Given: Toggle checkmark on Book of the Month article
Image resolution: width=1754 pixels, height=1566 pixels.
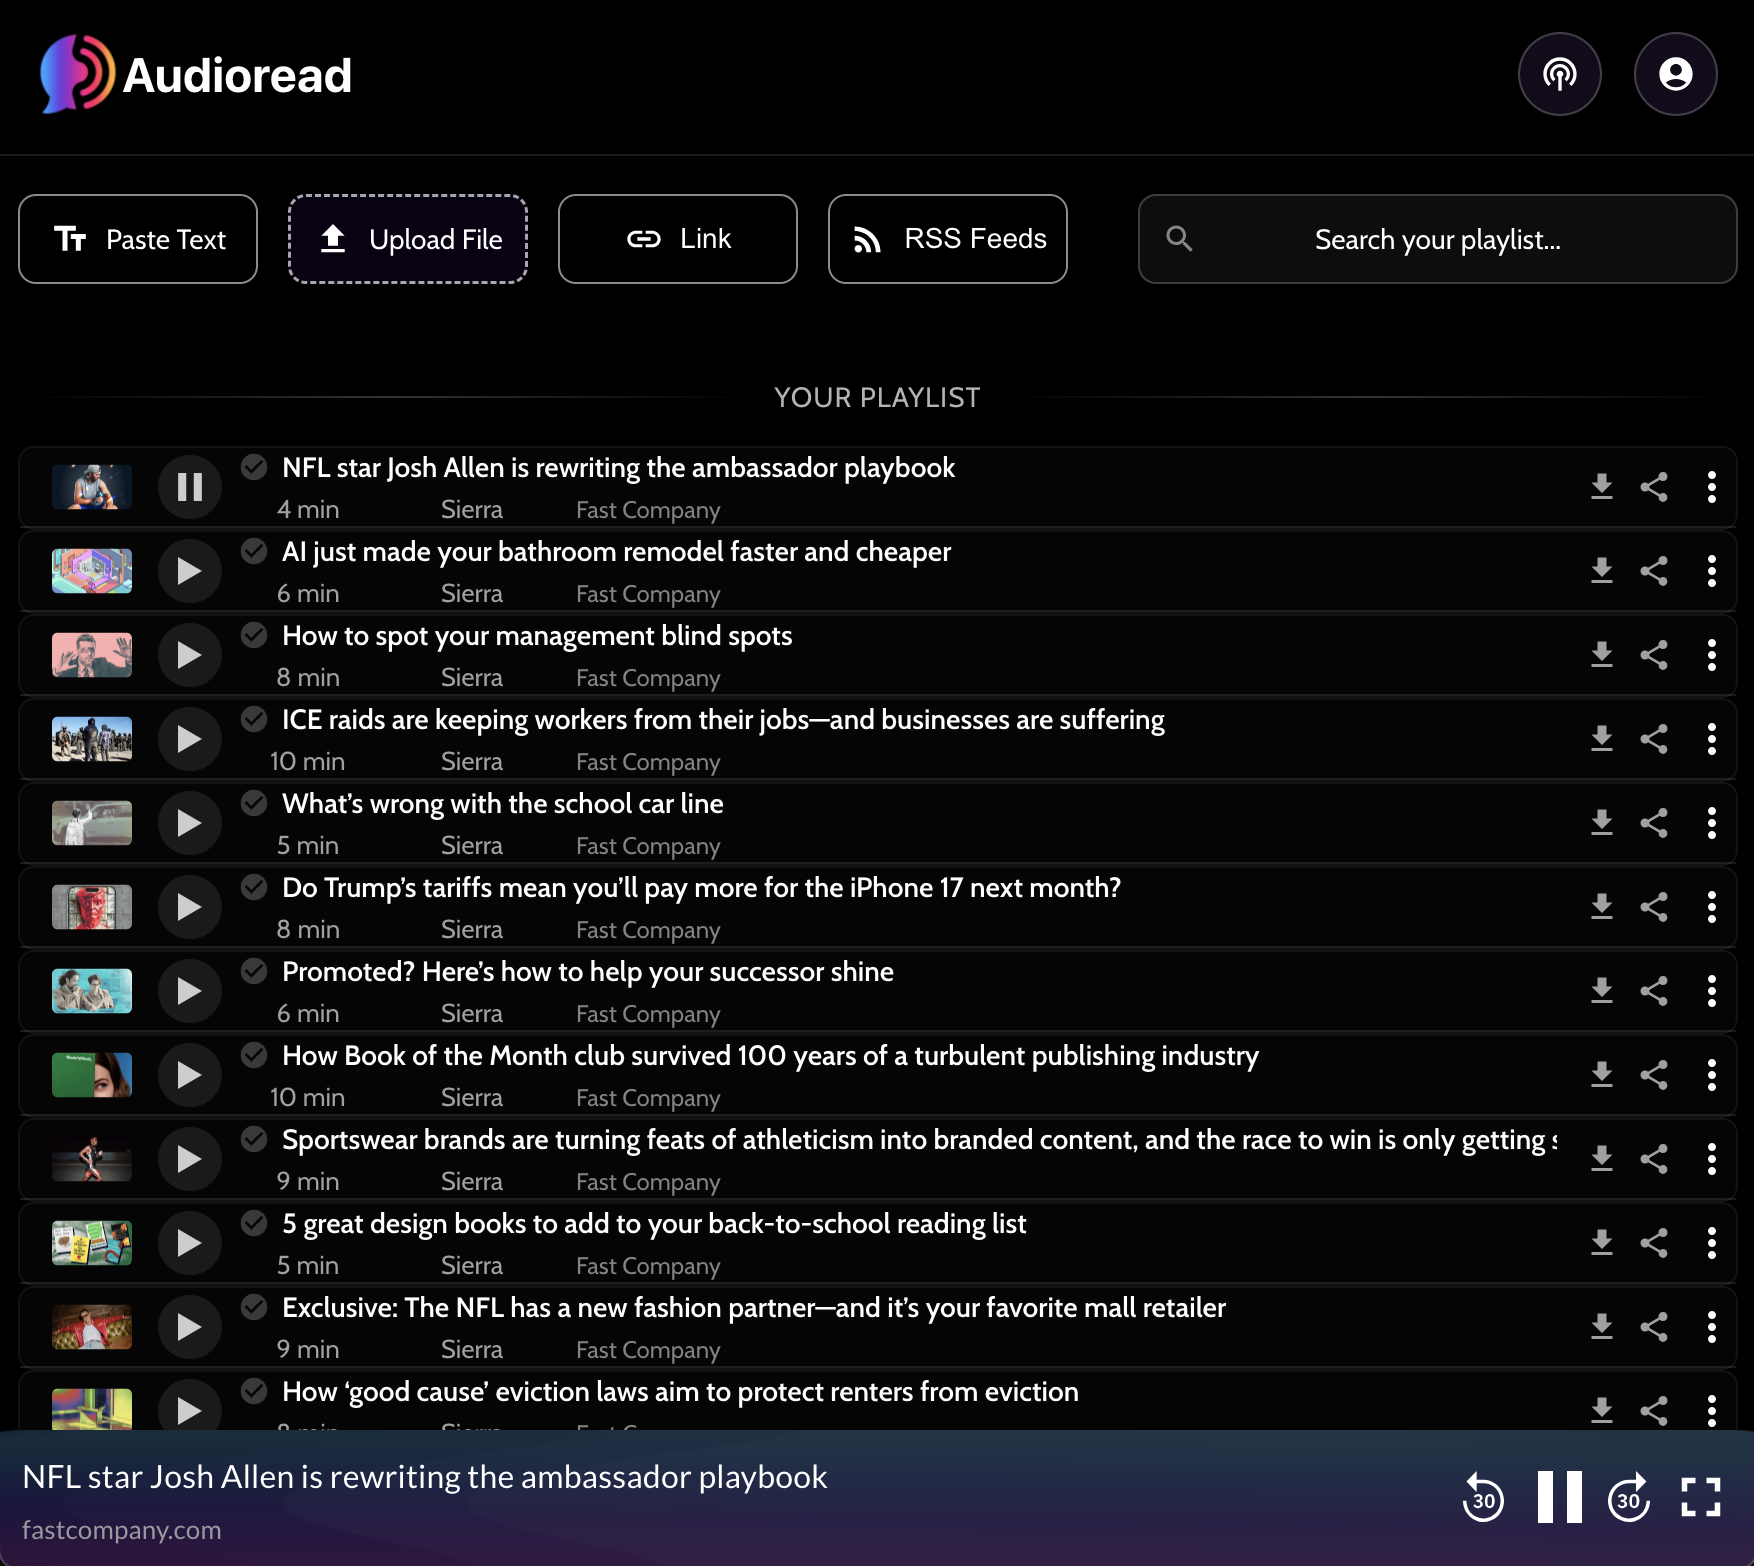Looking at the screenshot, I should 254,1054.
